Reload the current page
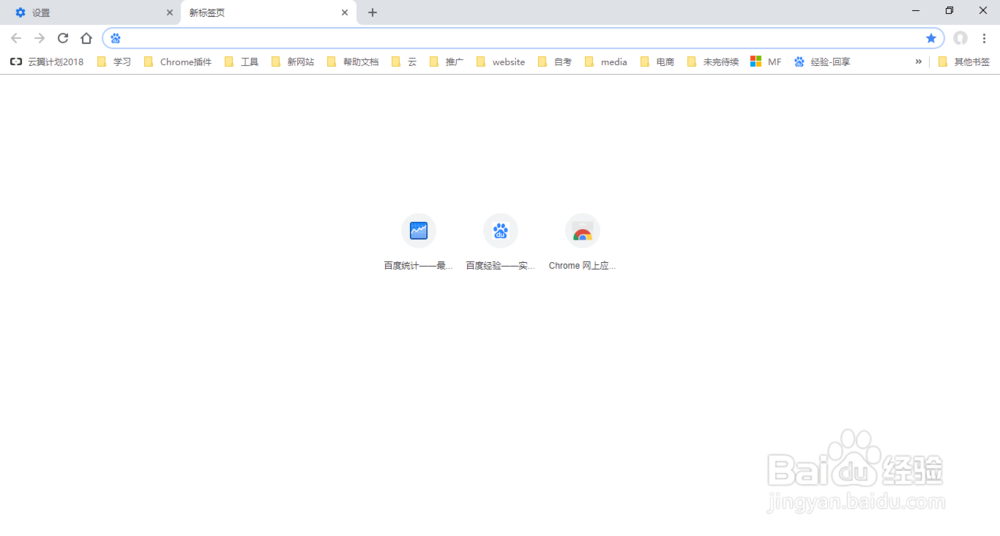The height and width of the screenshot is (536, 1000). point(62,38)
